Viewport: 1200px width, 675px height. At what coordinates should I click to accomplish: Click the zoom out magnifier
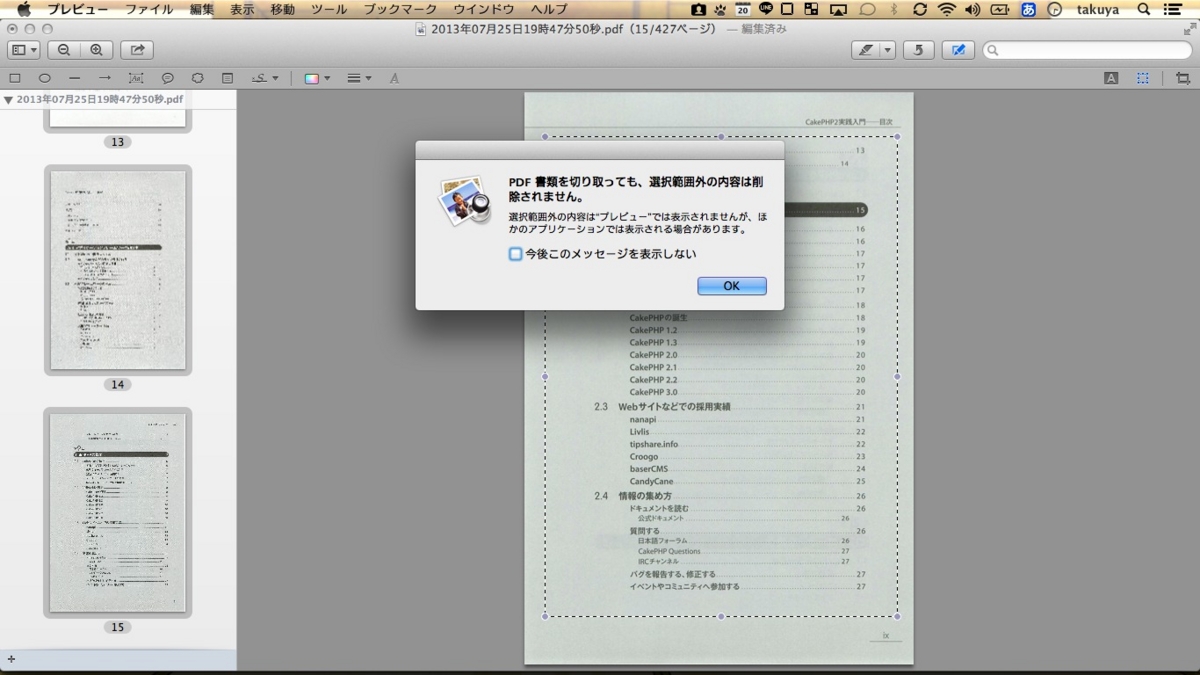(64, 50)
